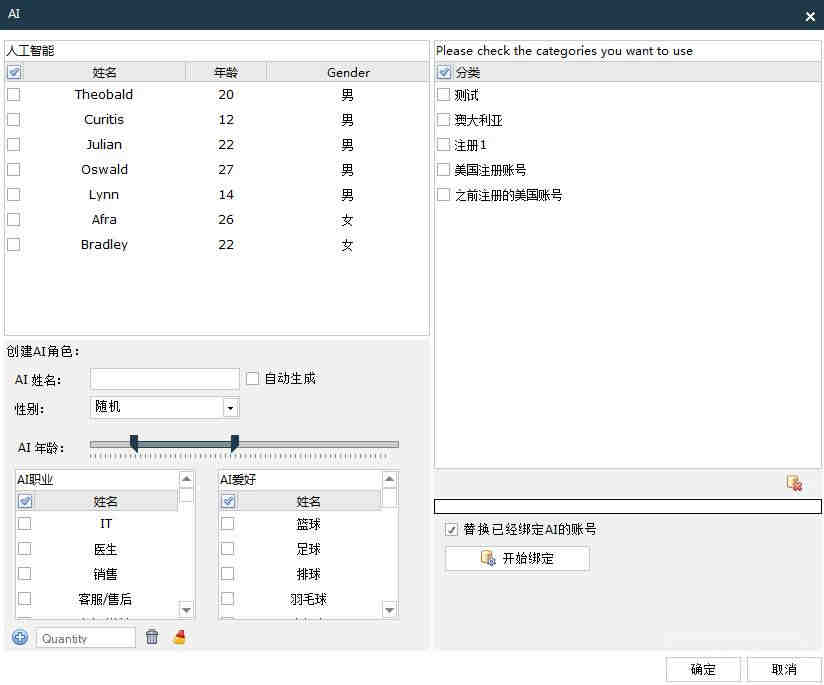
Task: Check the box for Curitis
Action: tap(14, 119)
